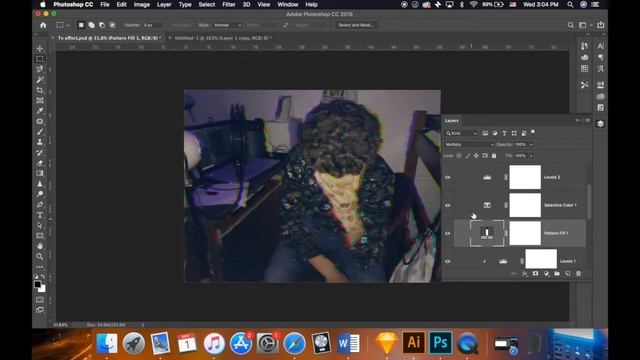Hide the Selective Color 1 layer
The width and height of the screenshot is (640, 360).
pyautogui.click(x=448, y=205)
